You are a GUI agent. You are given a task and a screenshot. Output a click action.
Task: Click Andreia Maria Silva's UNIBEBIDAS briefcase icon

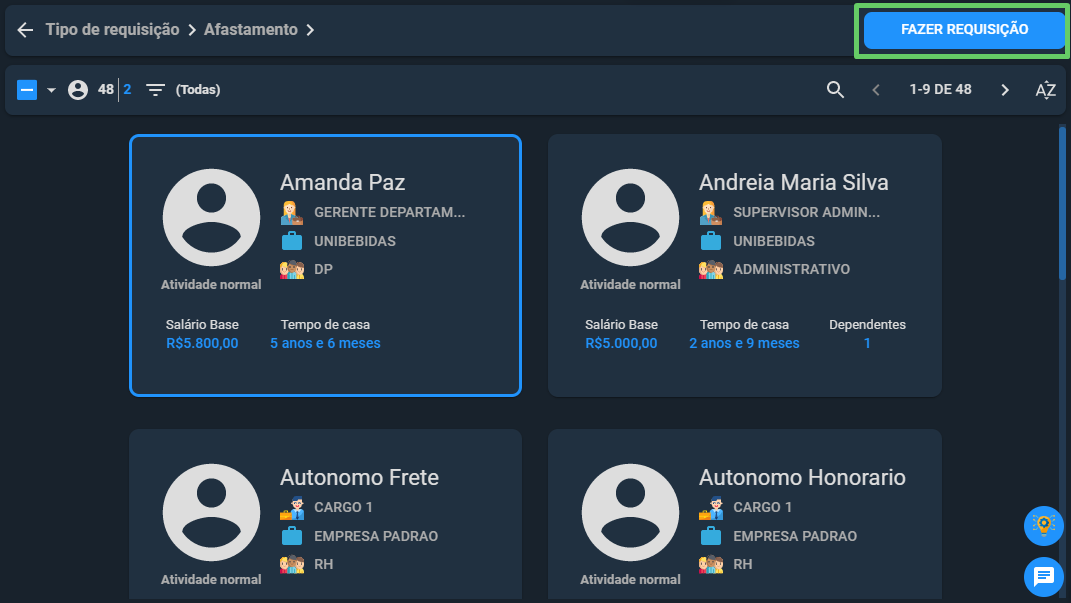711,241
